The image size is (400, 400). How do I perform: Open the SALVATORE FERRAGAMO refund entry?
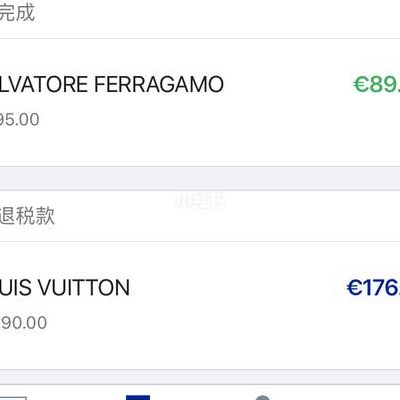[x=200, y=102]
